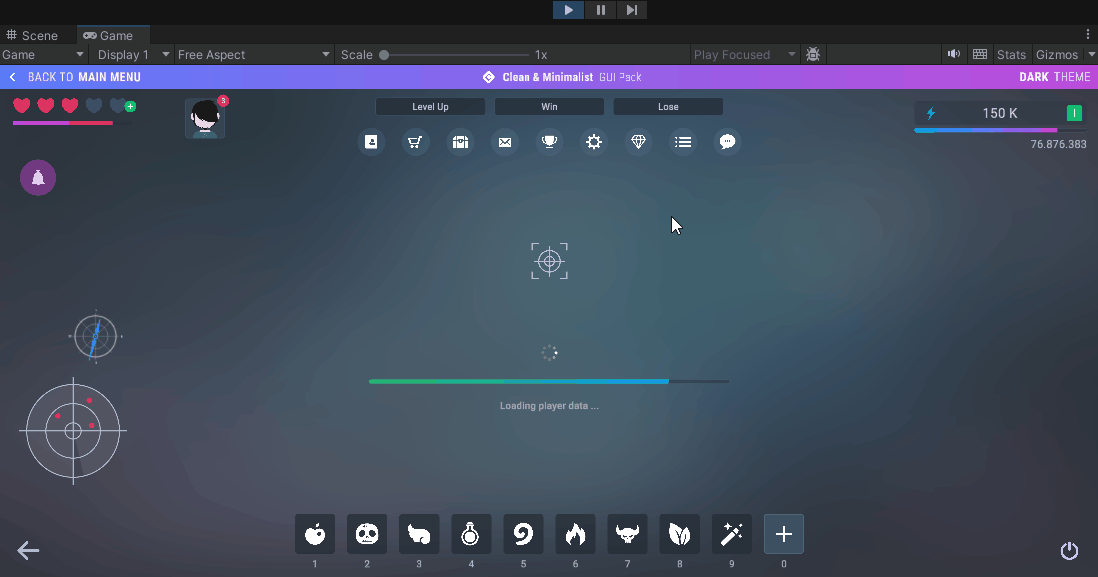Toggle the Stats overlay
The width and height of the screenshot is (1098, 577).
pyautogui.click(x=1011, y=55)
